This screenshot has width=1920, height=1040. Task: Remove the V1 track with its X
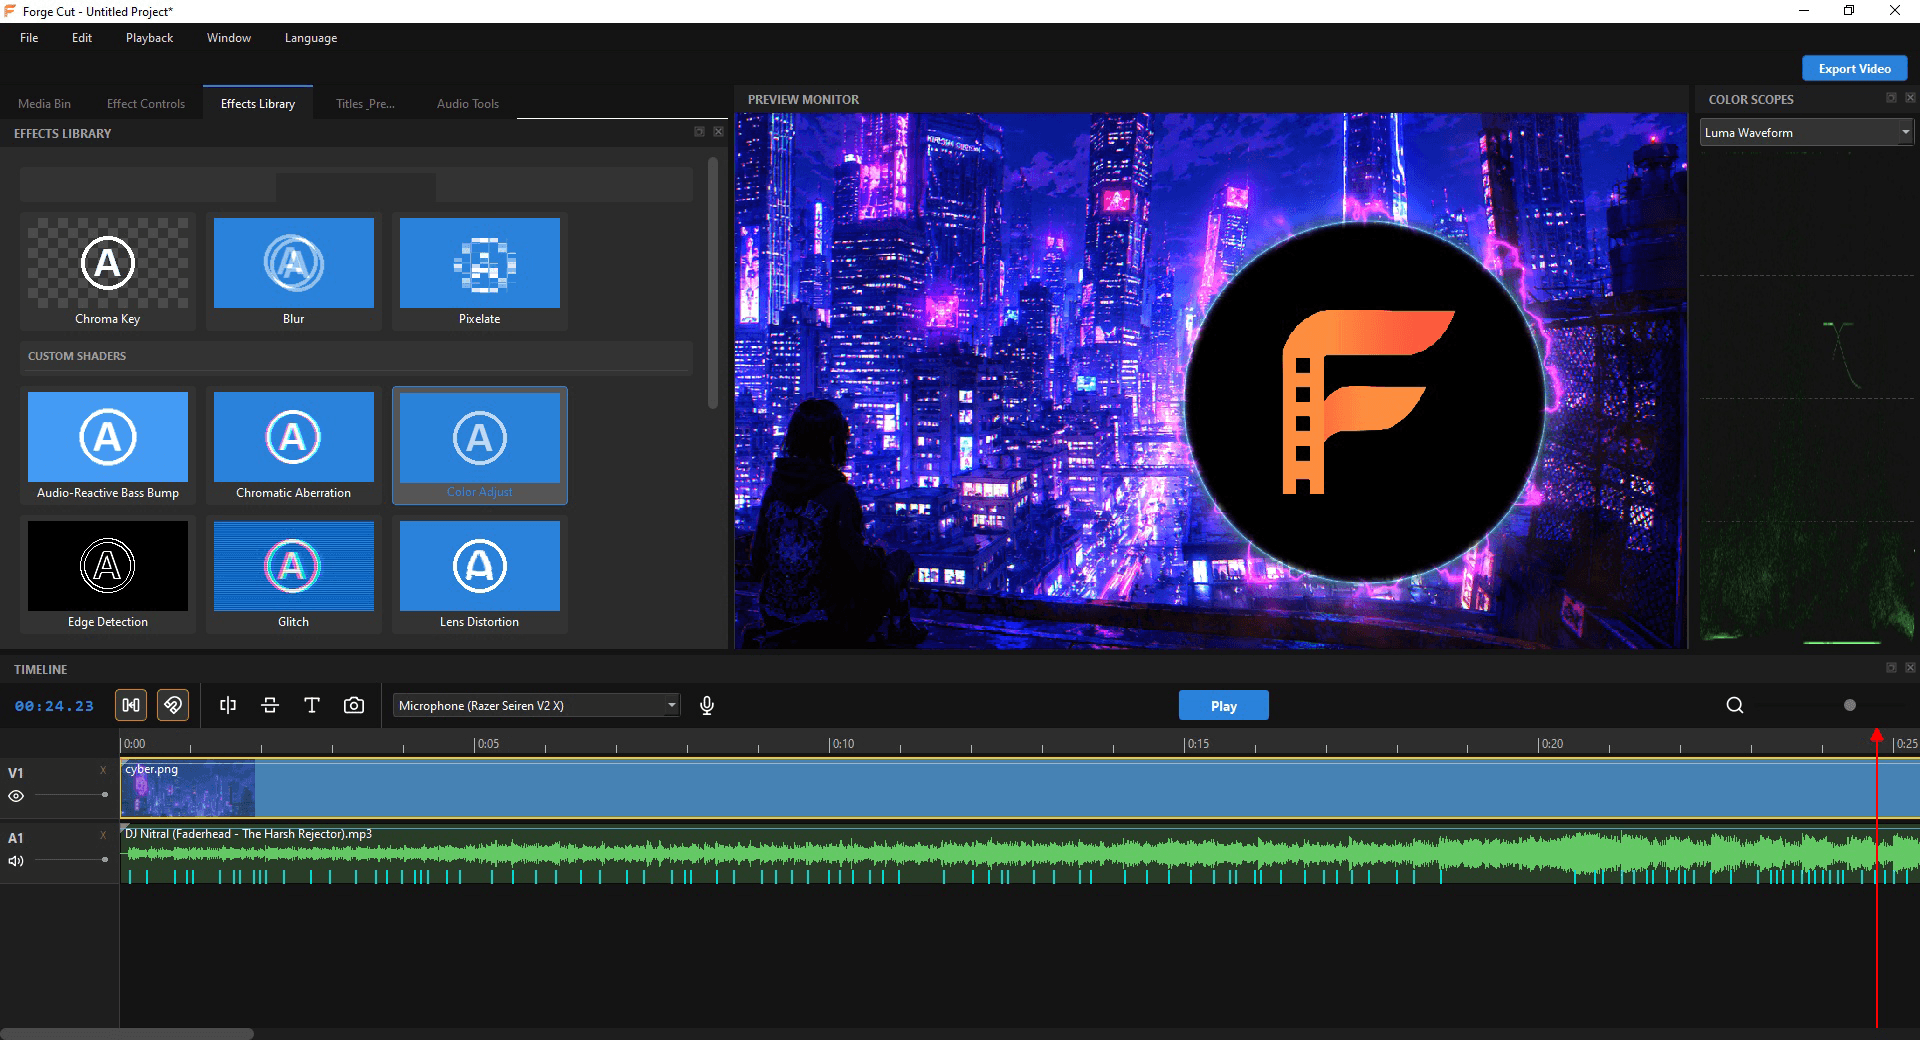[103, 770]
